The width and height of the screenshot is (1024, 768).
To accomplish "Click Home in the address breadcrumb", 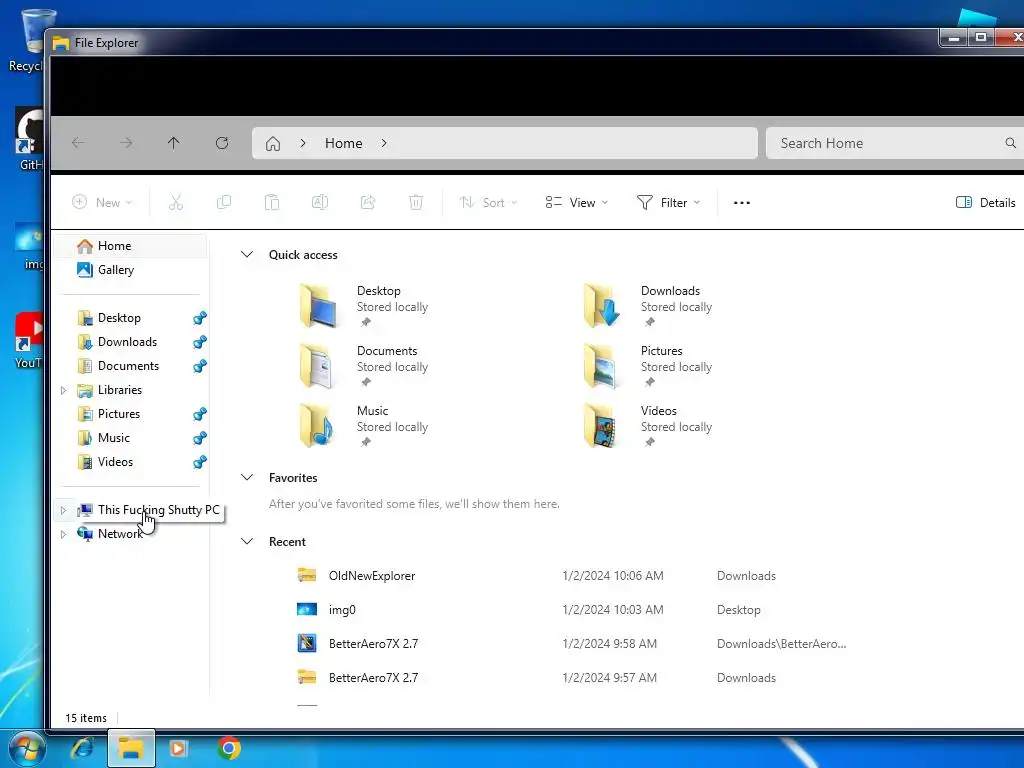I will coord(344,143).
